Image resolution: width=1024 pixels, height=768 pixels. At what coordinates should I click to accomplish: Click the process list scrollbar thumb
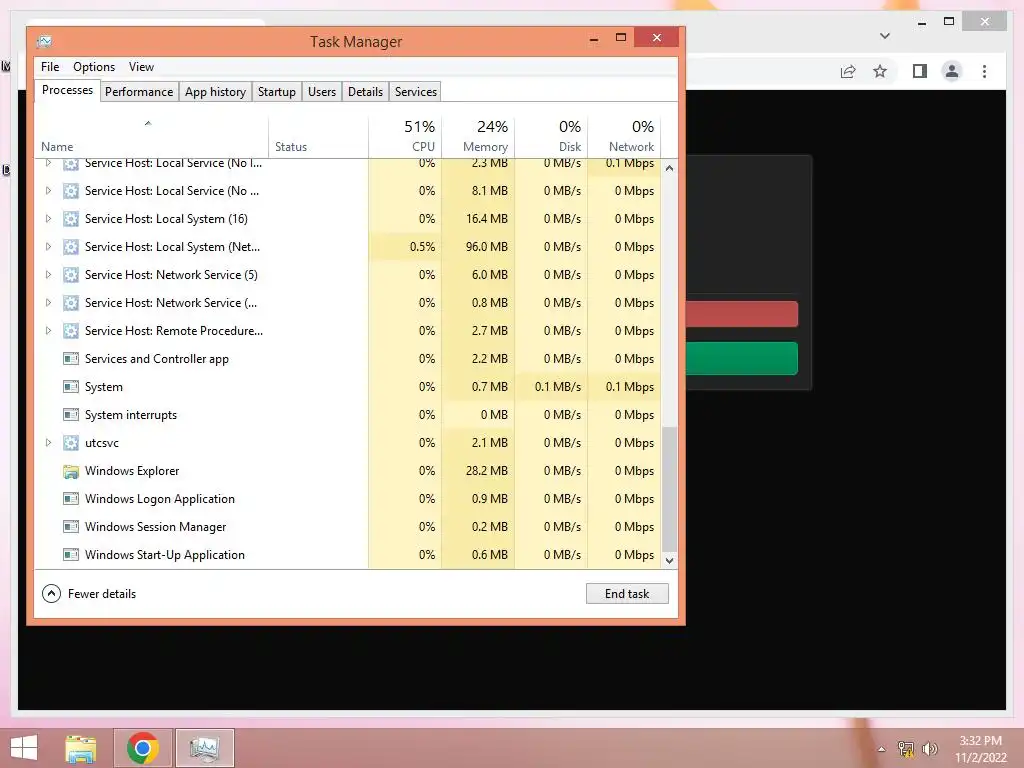click(x=669, y=488)
